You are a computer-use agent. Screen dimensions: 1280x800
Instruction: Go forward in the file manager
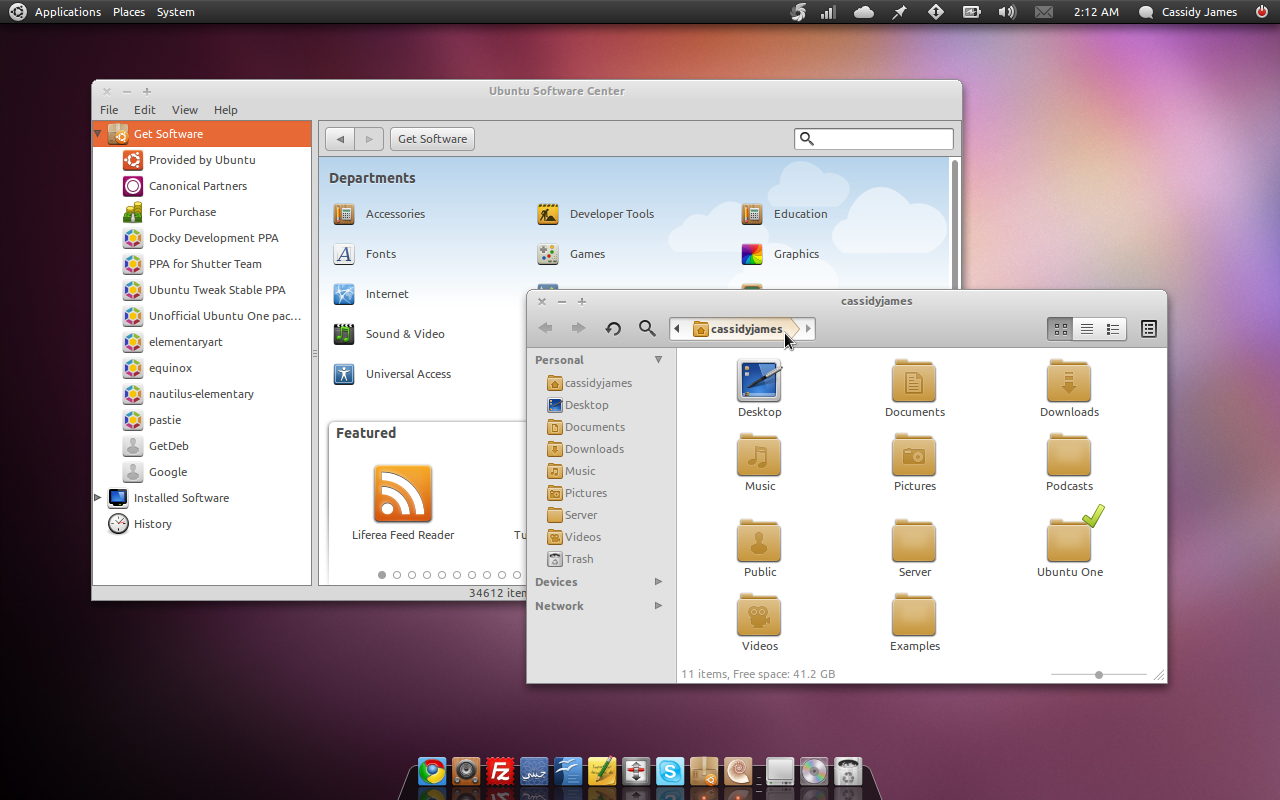click(578, 328)
